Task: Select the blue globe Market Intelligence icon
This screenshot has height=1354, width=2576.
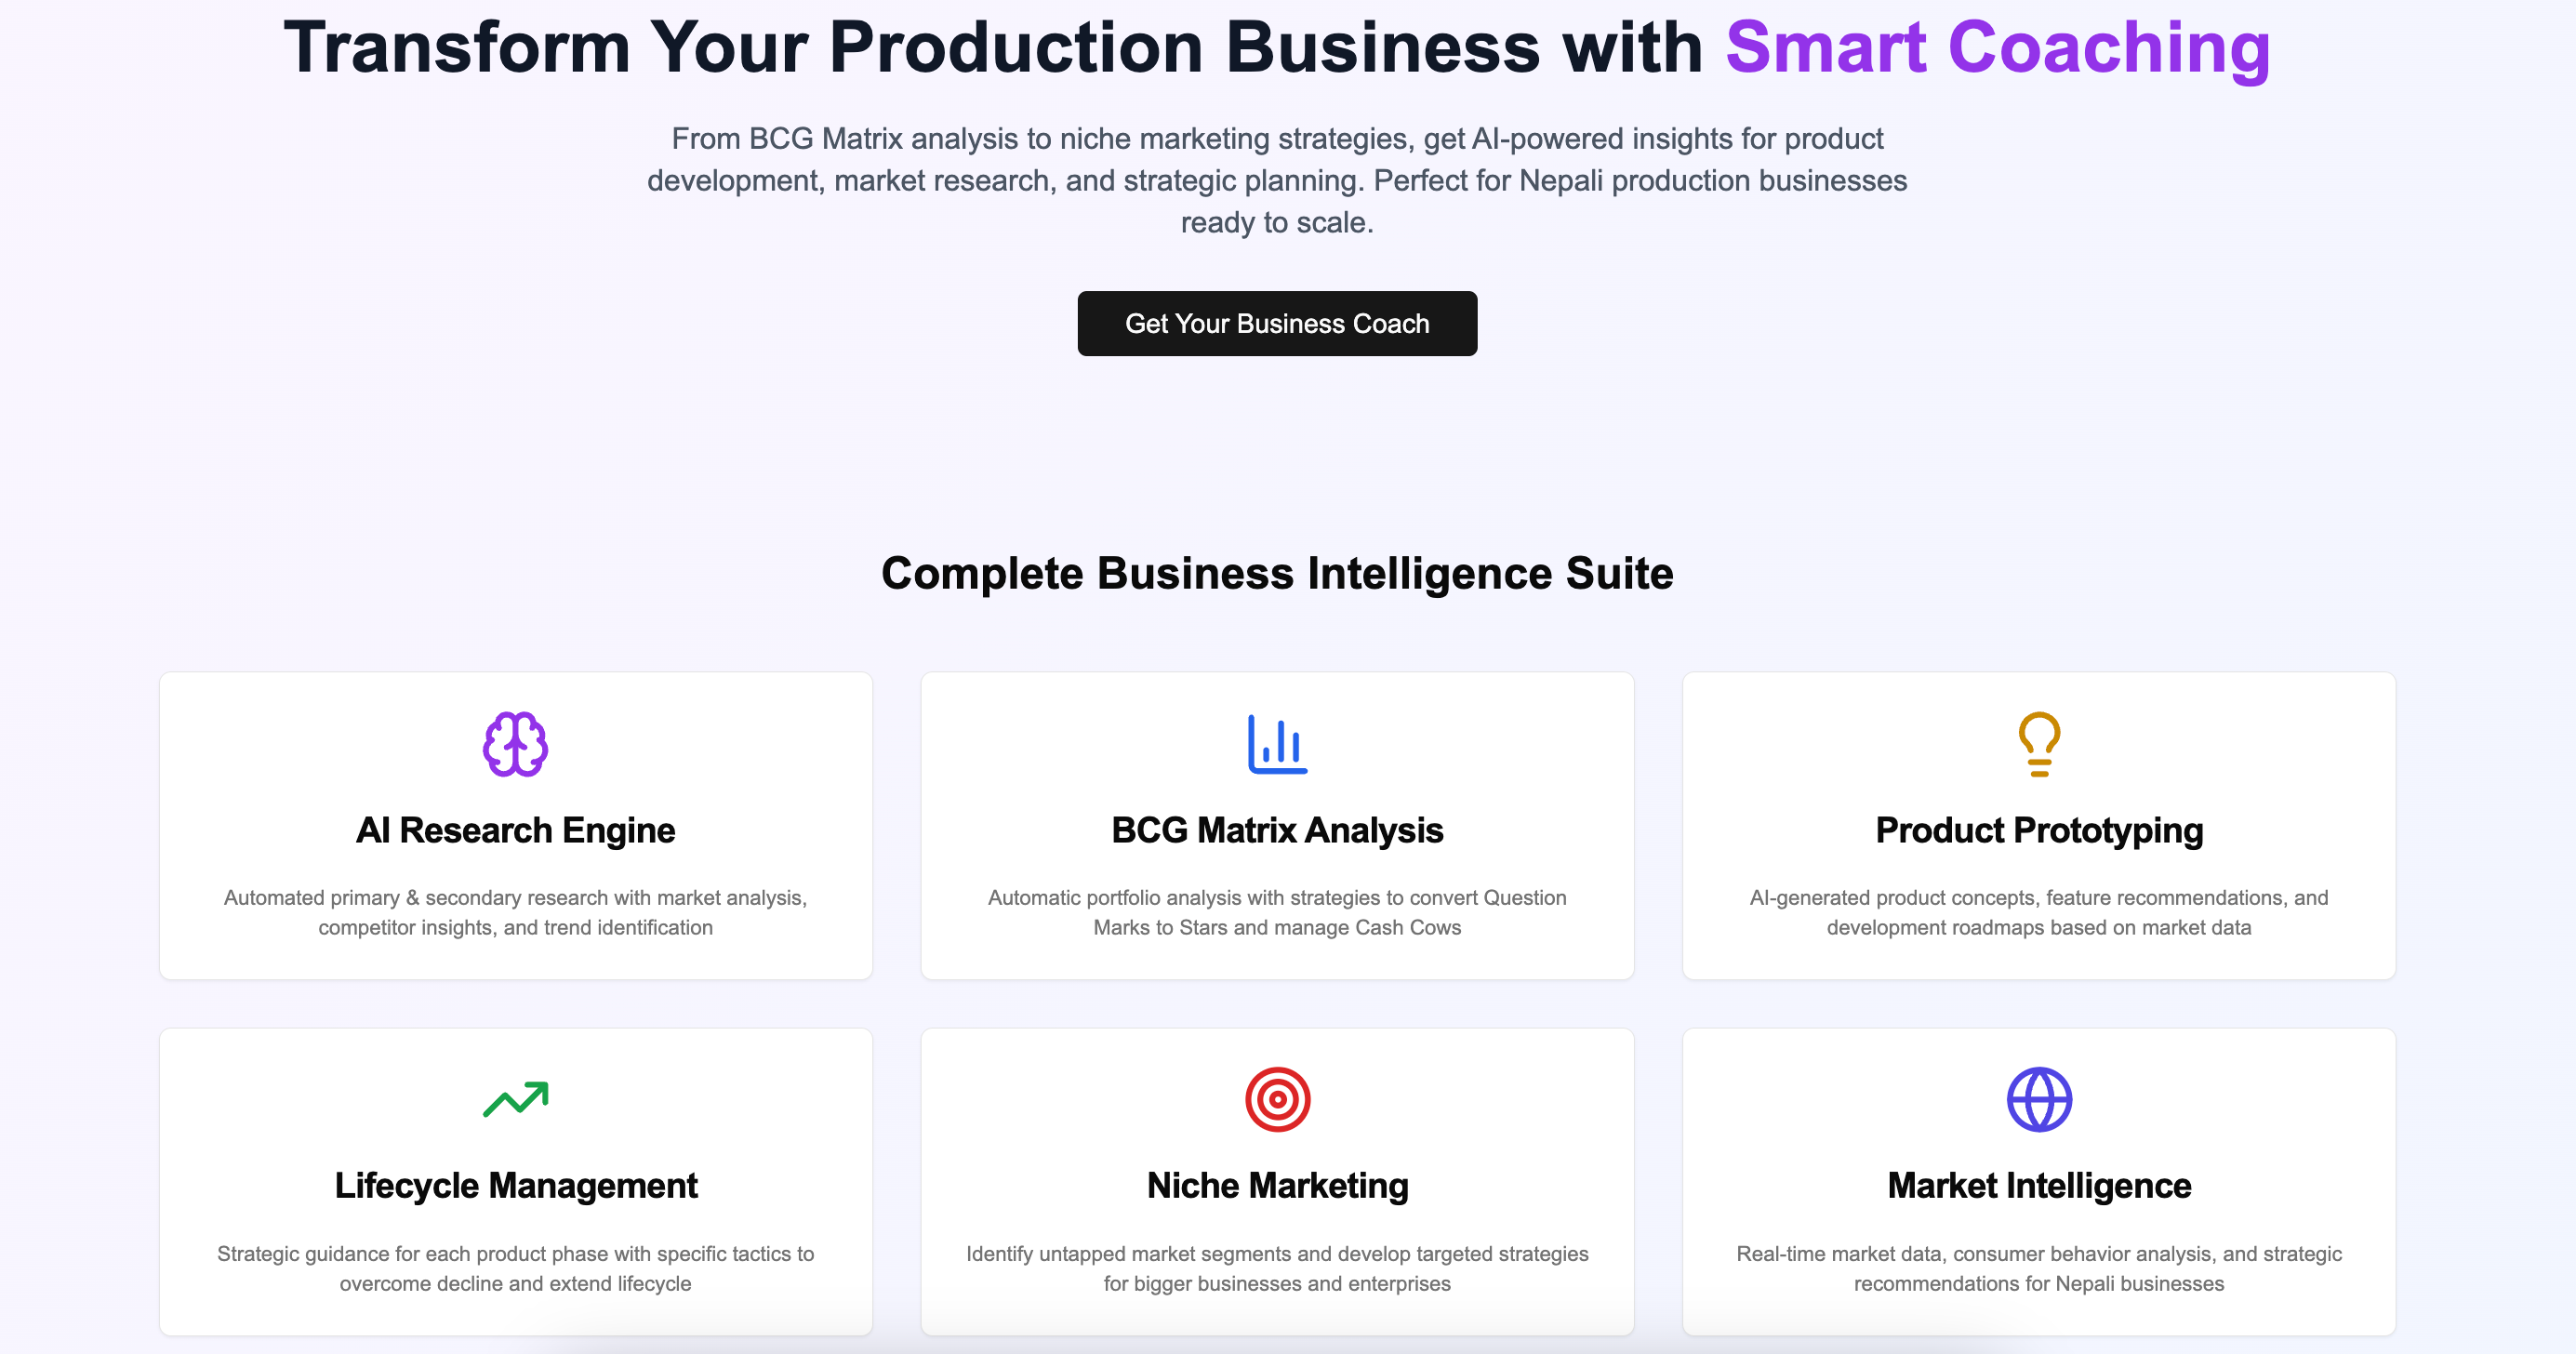Action: 2039,1098
